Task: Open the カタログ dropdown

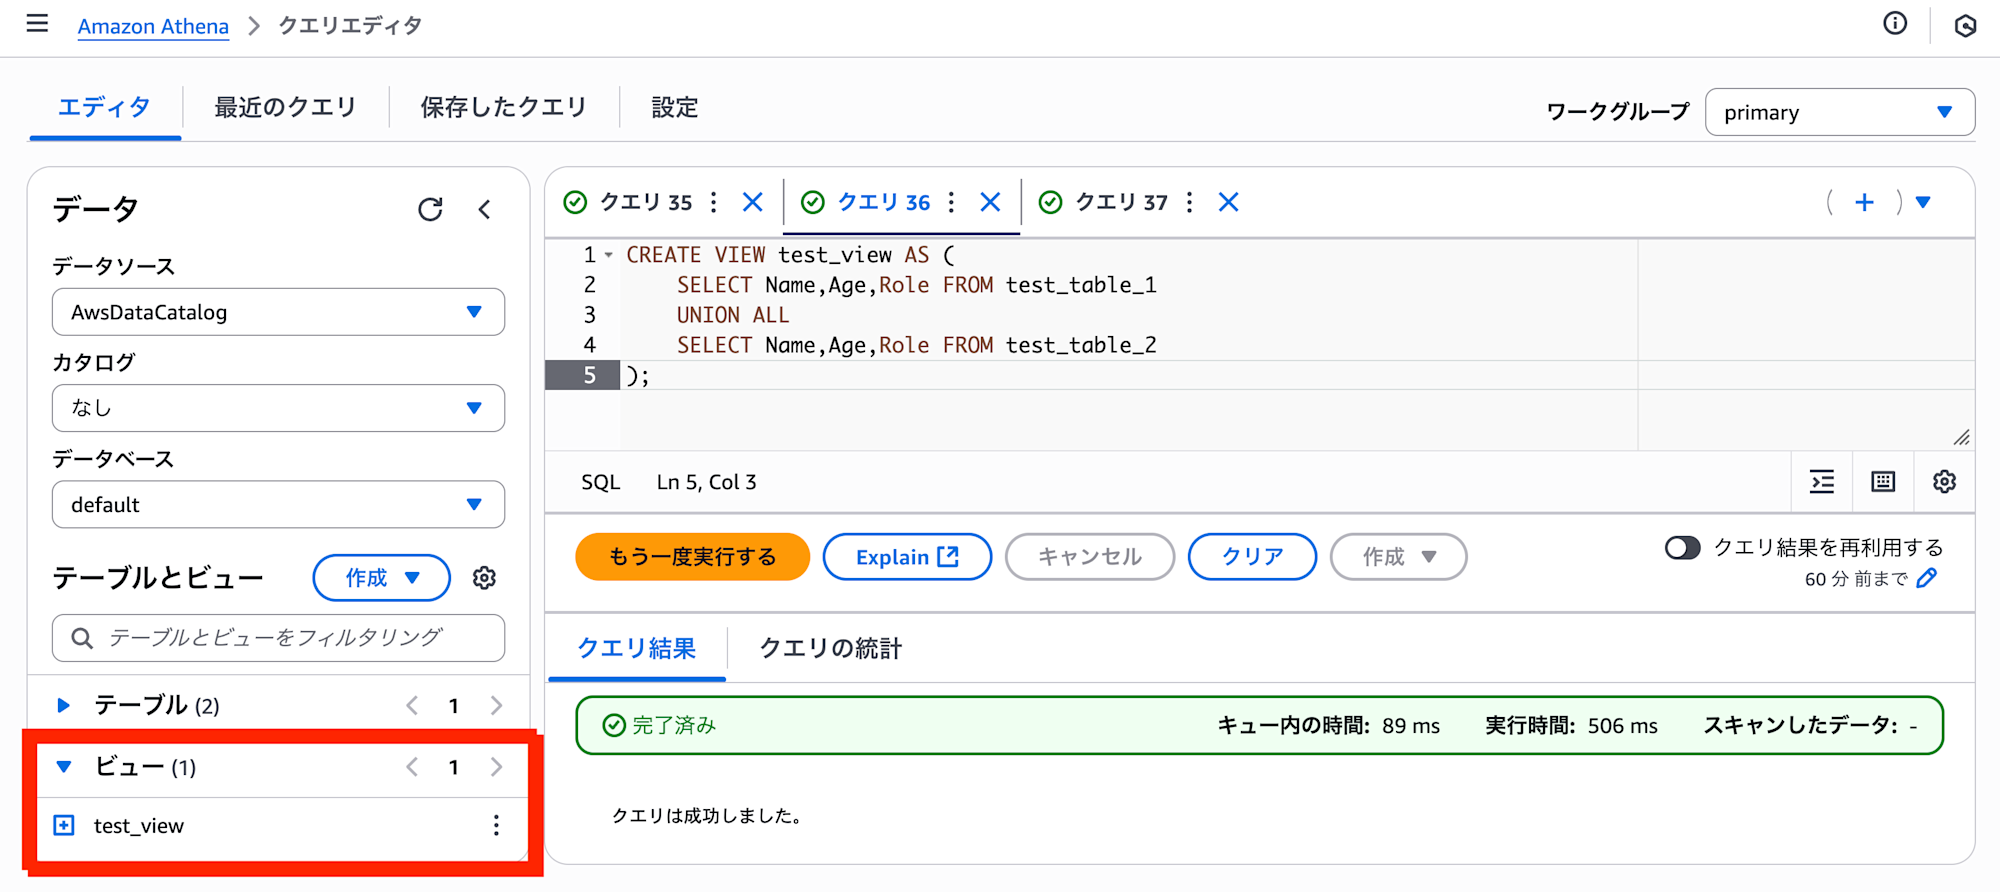Action: [278, 408]
